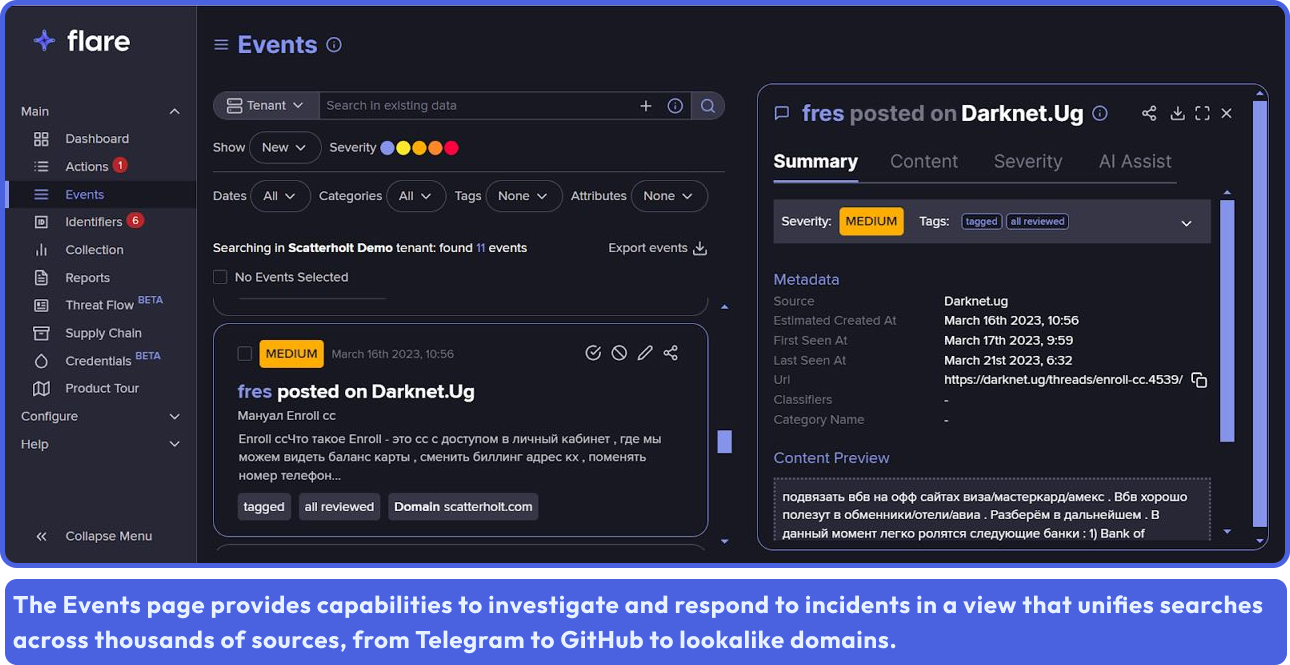Open the hamburger menu beside Events title
The image size is (1290, 665).
221,45
